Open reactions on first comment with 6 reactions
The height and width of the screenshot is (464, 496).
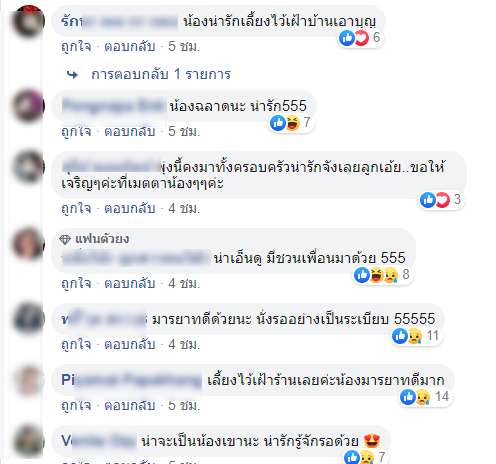pyautogui.click(x=360, y=38)
